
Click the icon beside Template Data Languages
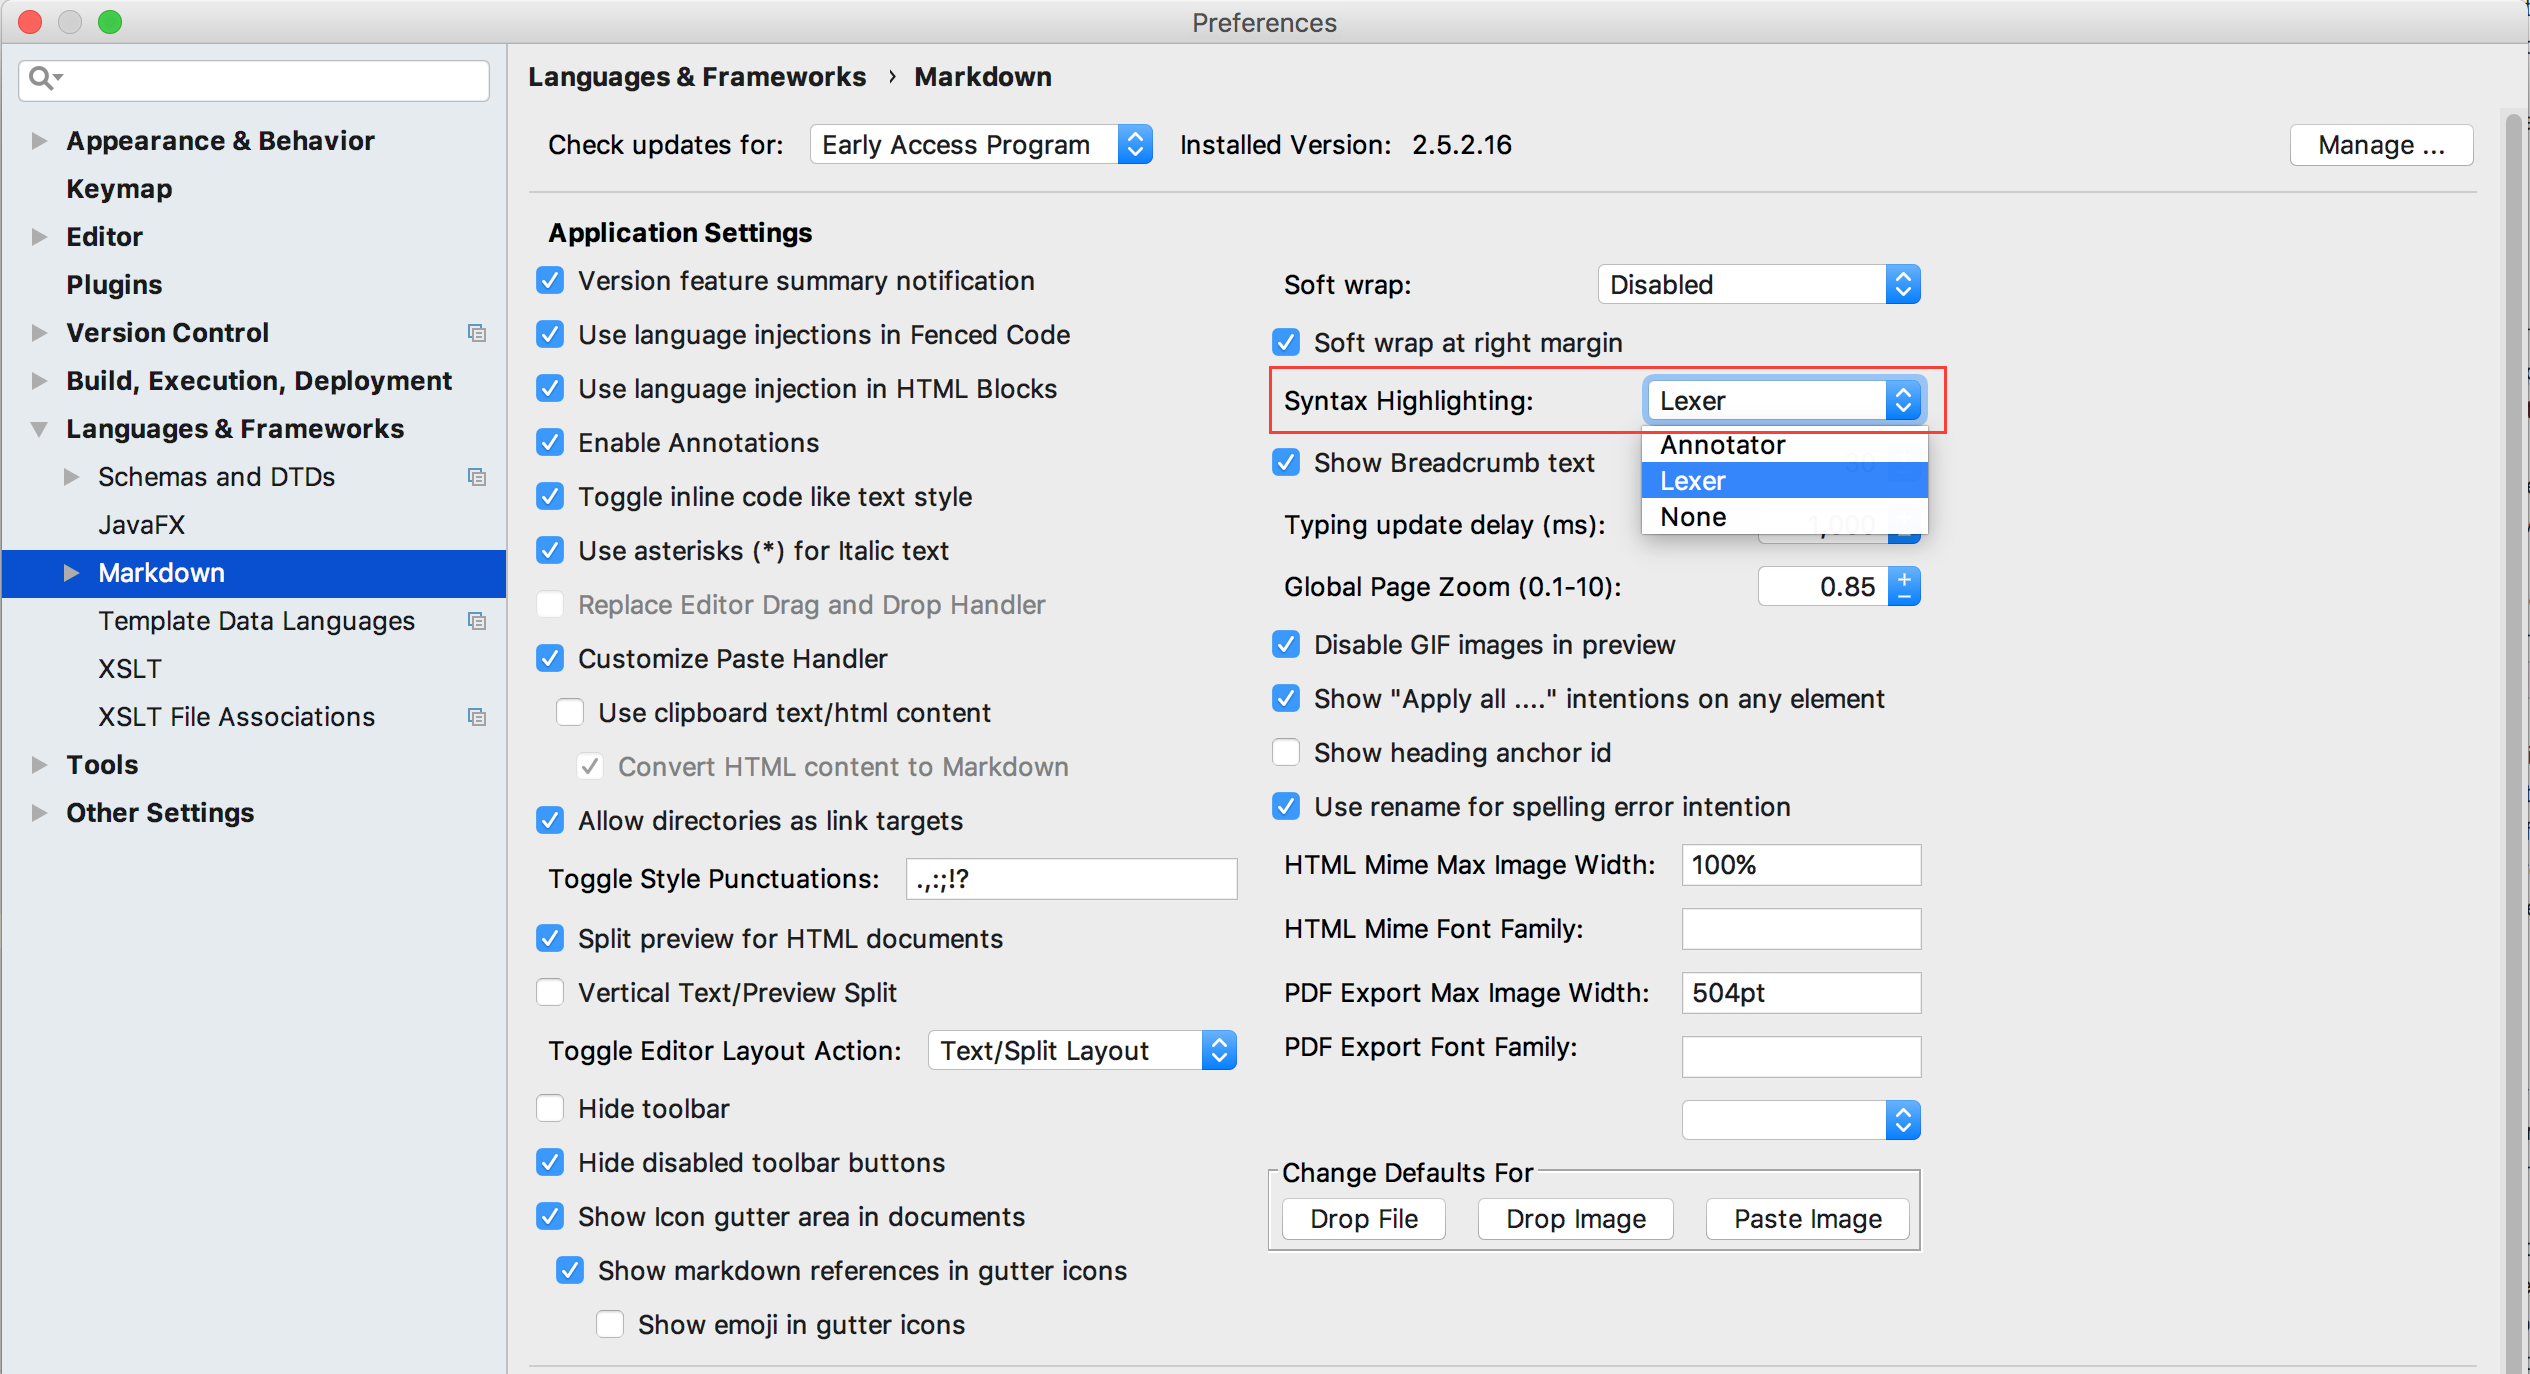[477, 621]
